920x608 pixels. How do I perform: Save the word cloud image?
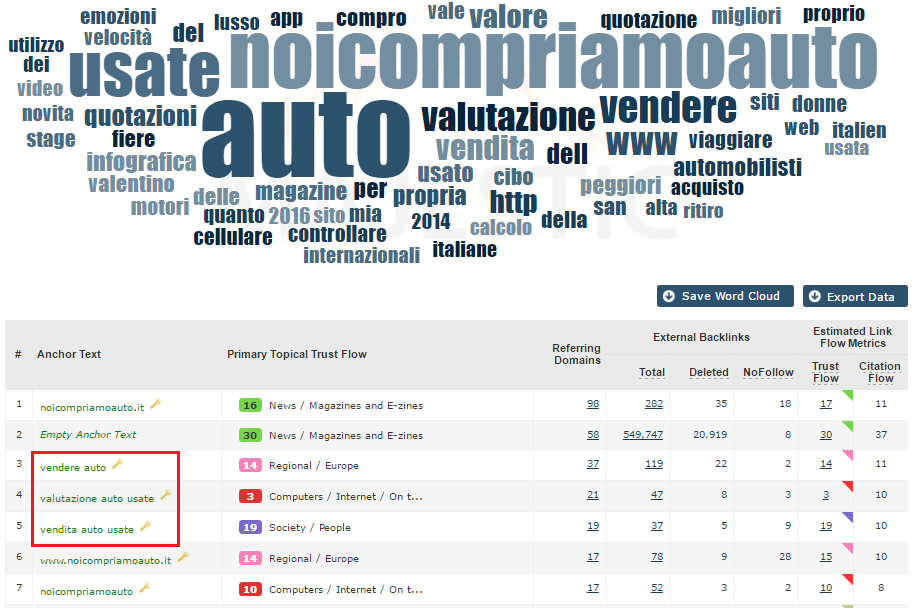(725, 296)
